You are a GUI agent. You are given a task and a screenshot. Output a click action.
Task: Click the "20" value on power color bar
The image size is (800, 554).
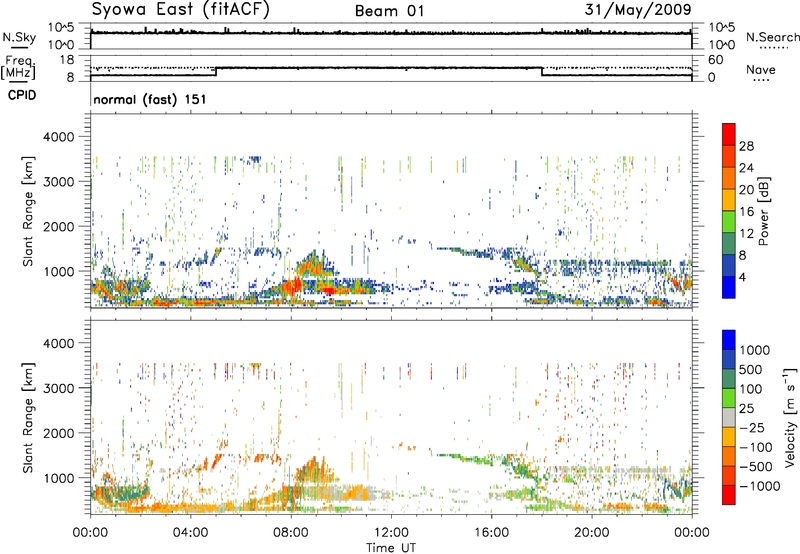(746, 190)
